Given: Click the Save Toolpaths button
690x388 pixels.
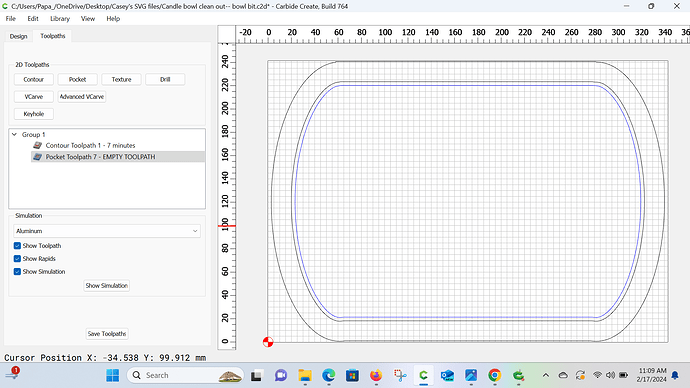Looking at the screenshot, I should 107,333.
